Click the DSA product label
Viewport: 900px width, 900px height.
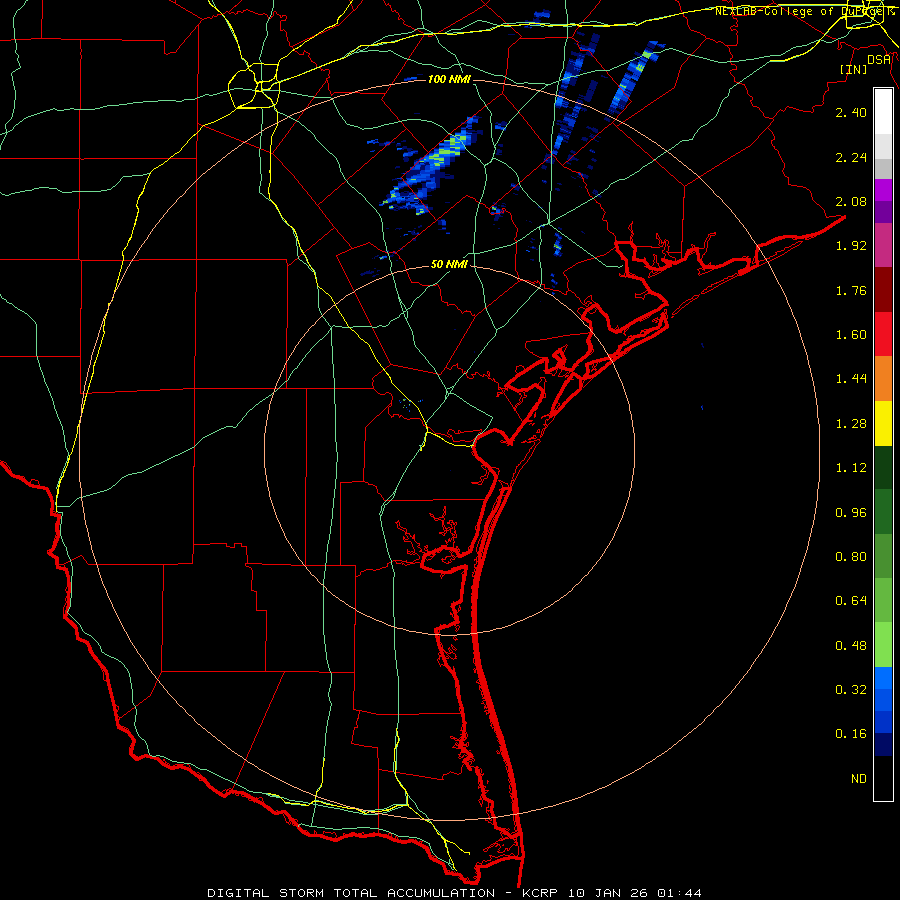(879, 60)
